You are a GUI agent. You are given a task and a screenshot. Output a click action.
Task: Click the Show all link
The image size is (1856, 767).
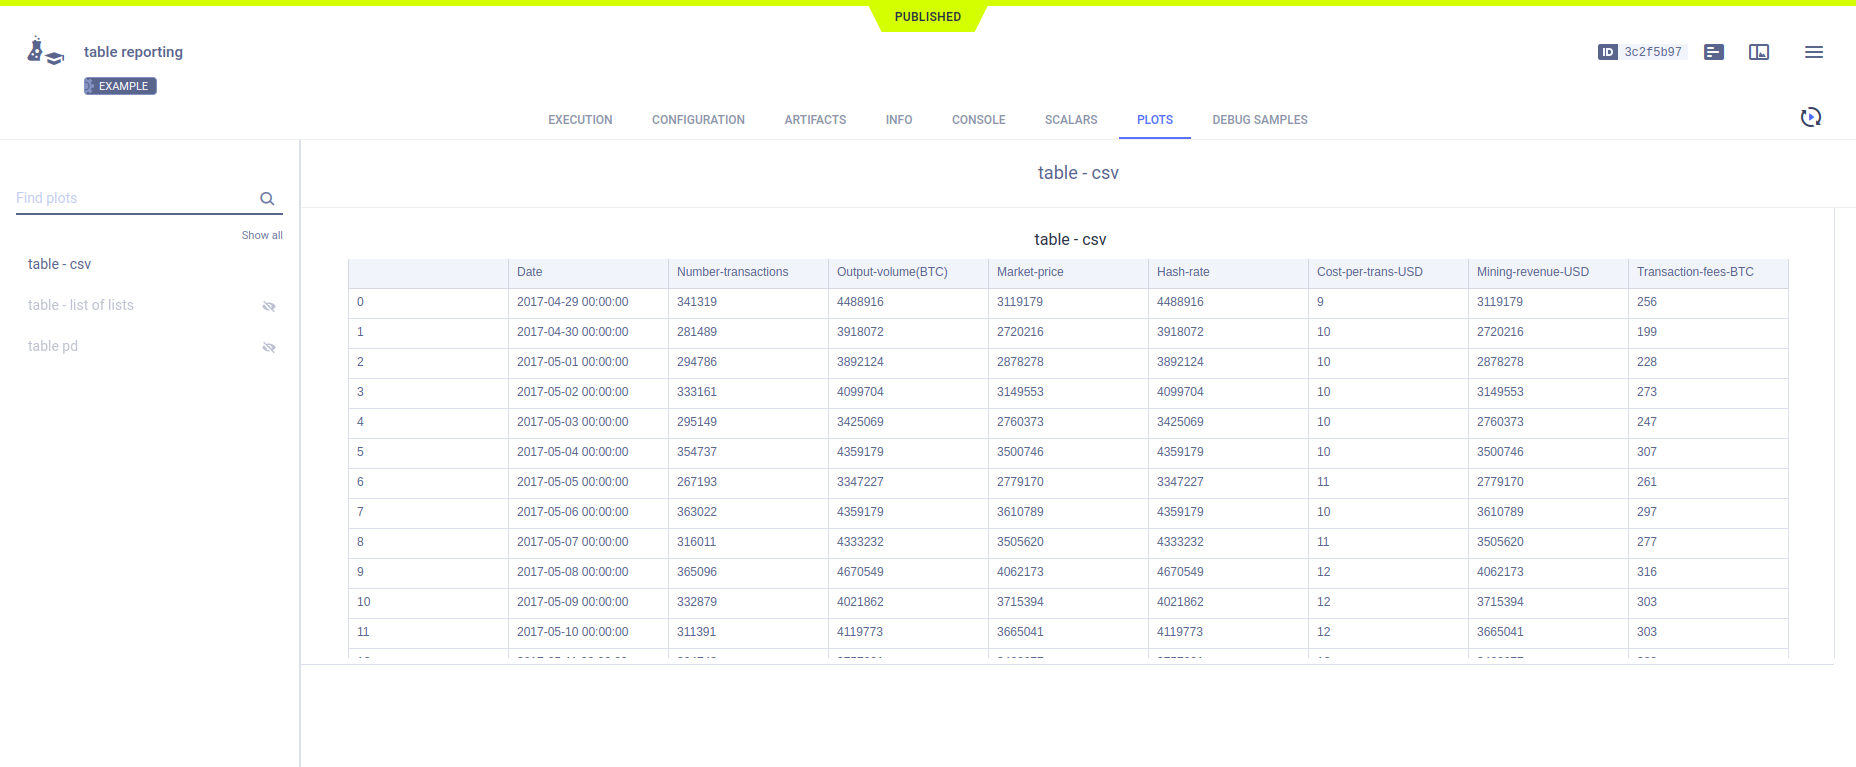click(x=262, y=236)
